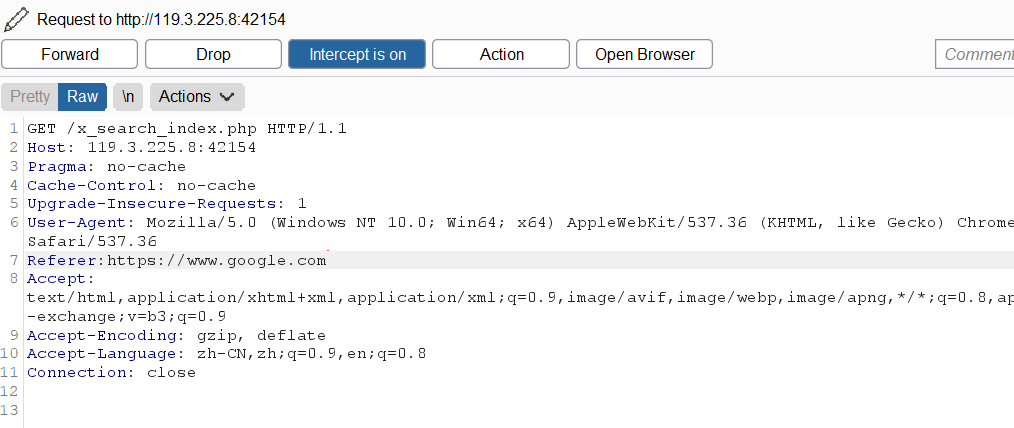This screenshot has width=1014, height=428.
Task: Launch Open Browser
Action: (x=645, y=54)
